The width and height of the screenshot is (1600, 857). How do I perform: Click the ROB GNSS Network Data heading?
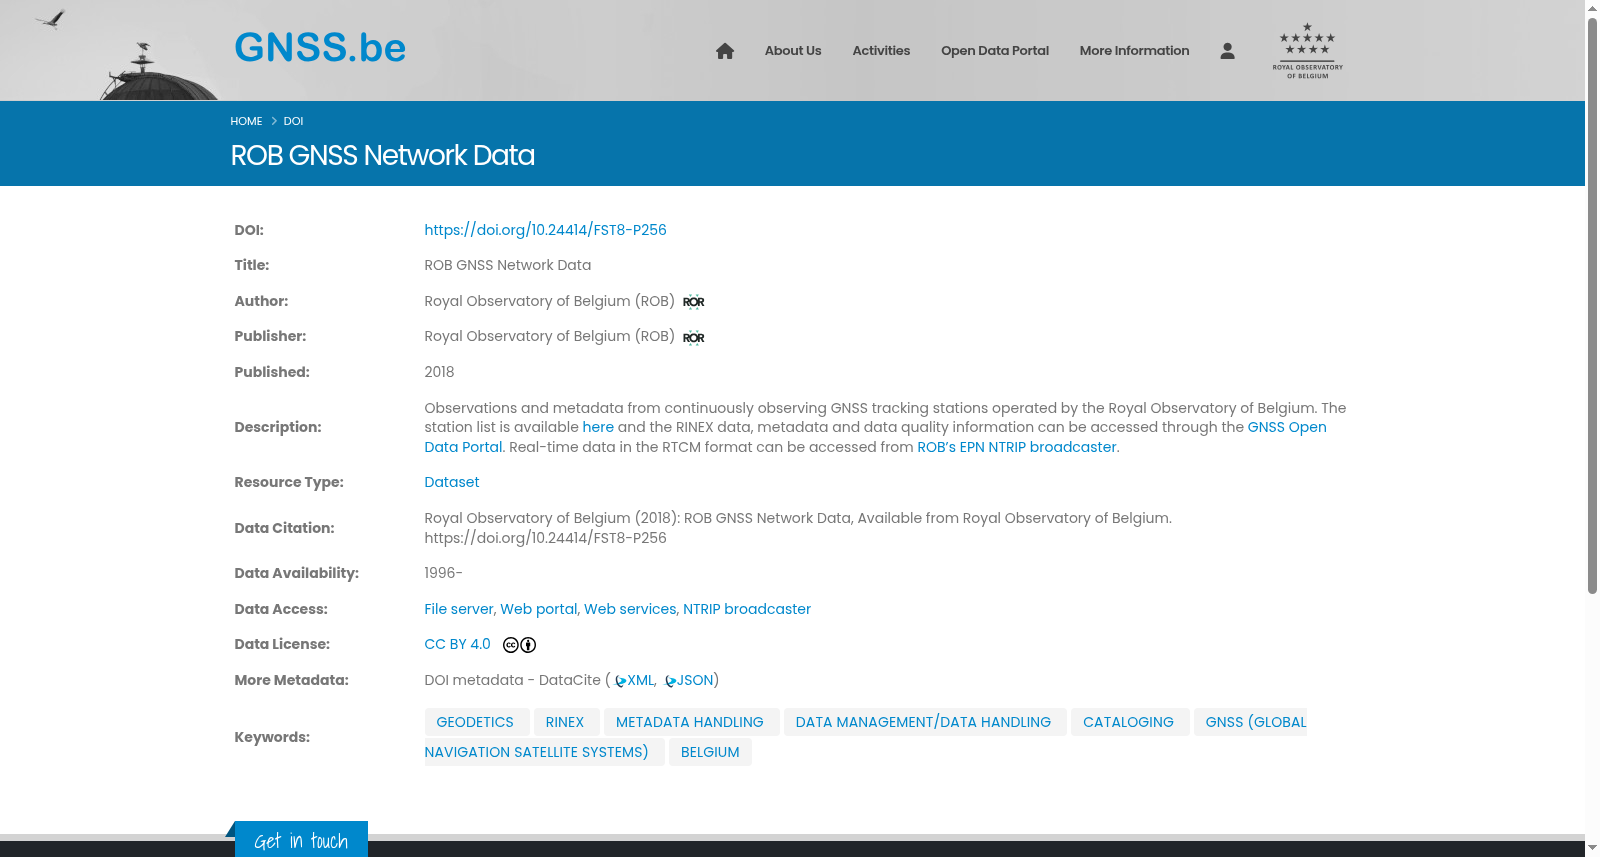[x=382, y=156]
